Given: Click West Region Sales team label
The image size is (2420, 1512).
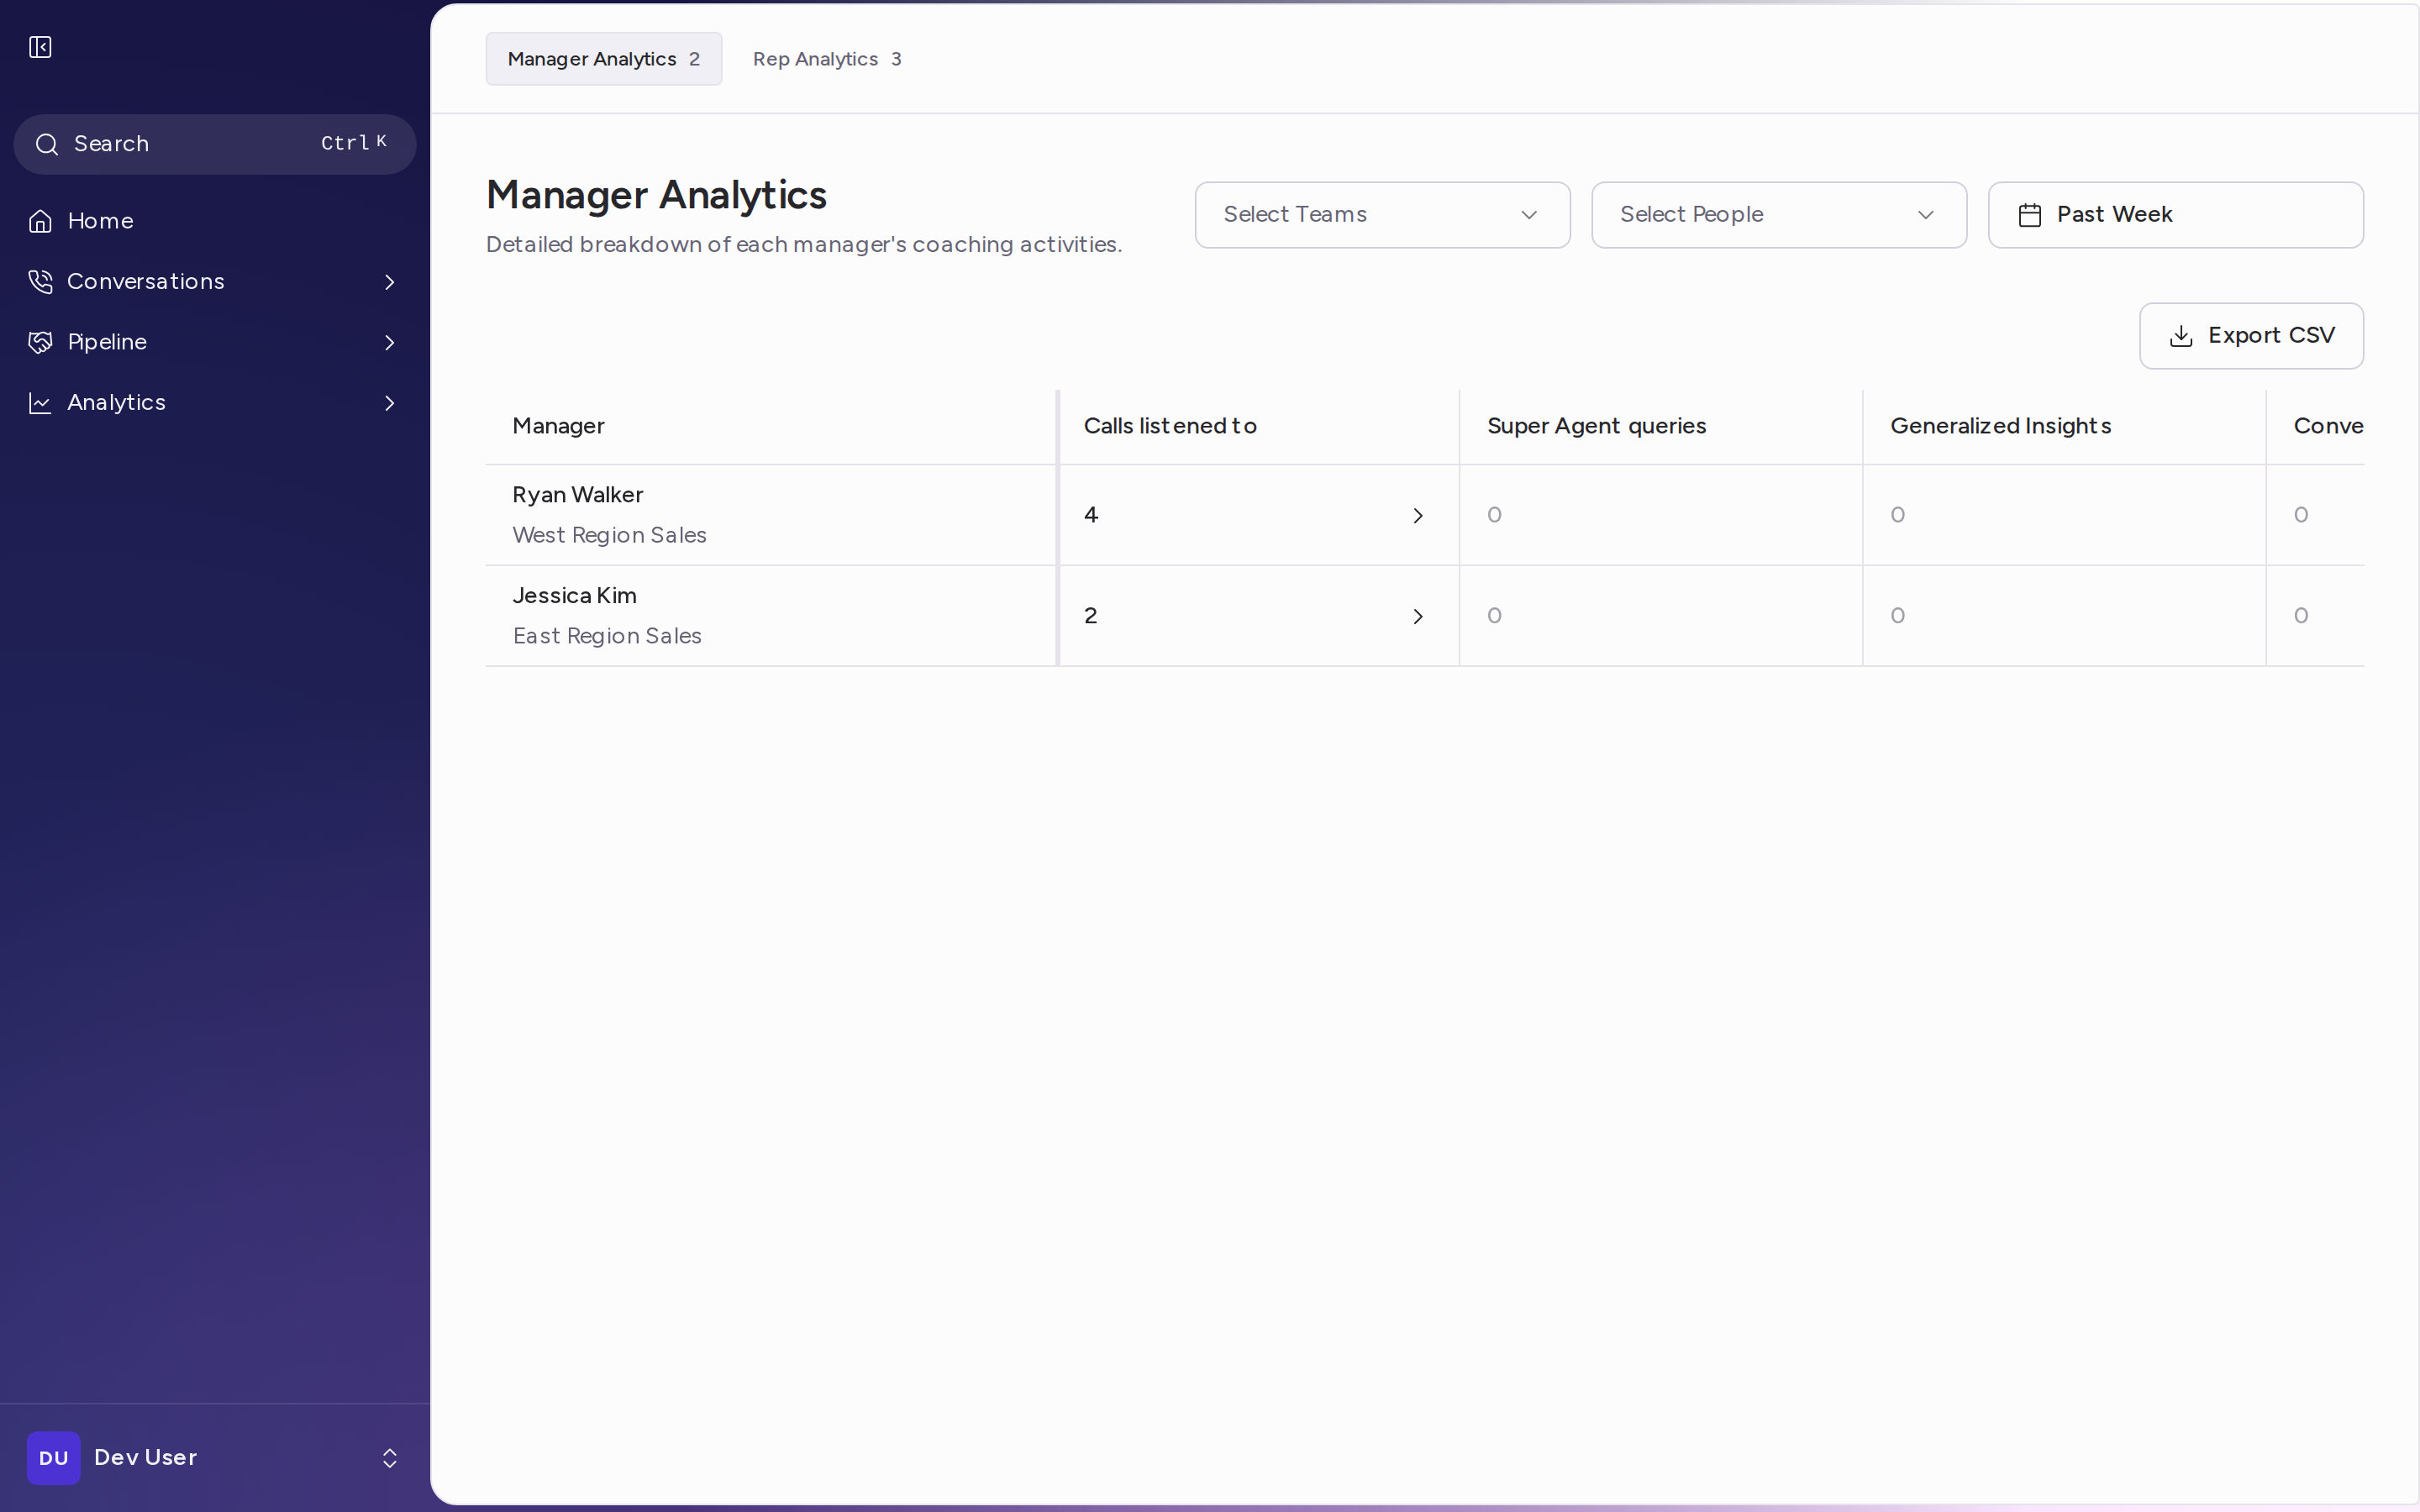Looking at the screenshot, I should click(x=609, y=535).
